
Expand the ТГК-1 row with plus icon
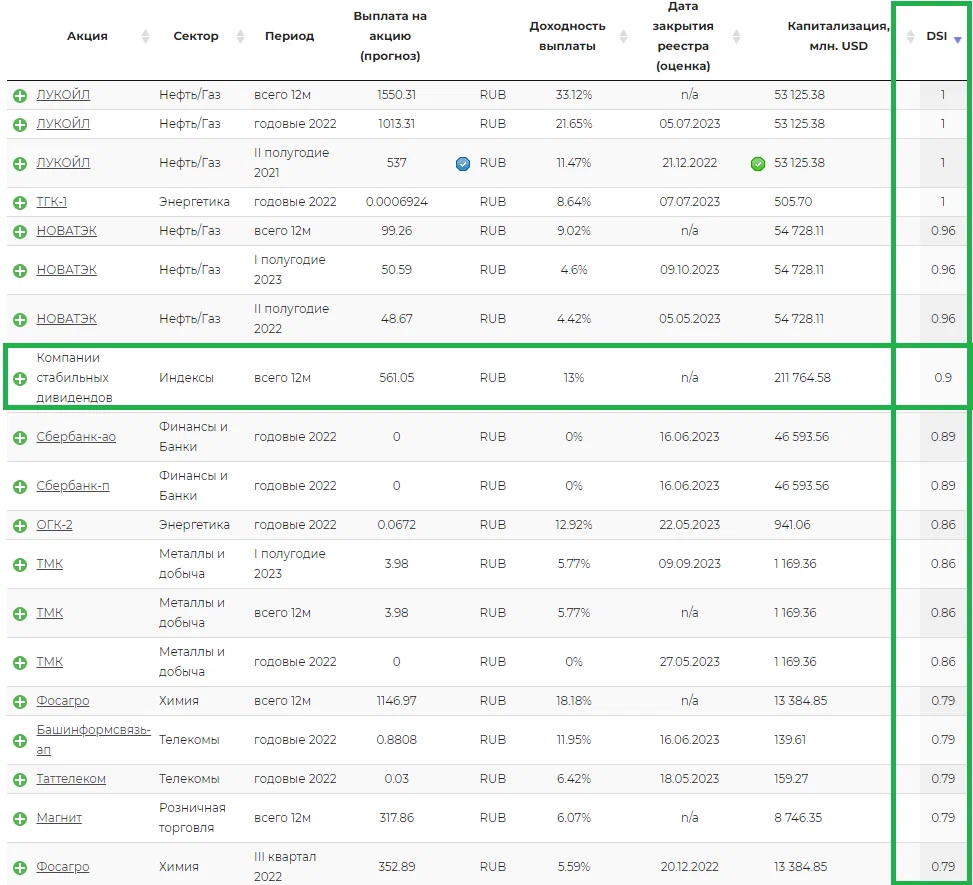(x=19, y=202)
